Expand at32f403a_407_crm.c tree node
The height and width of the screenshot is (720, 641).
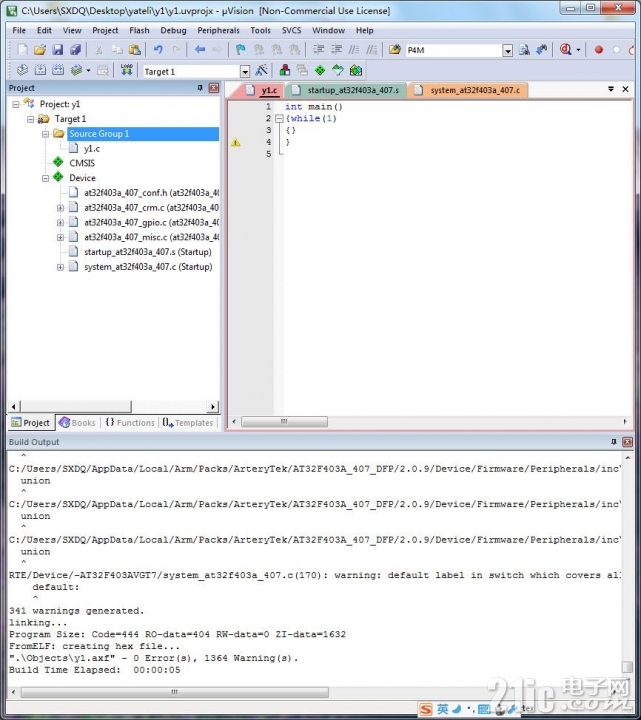(x=60, y=208)
